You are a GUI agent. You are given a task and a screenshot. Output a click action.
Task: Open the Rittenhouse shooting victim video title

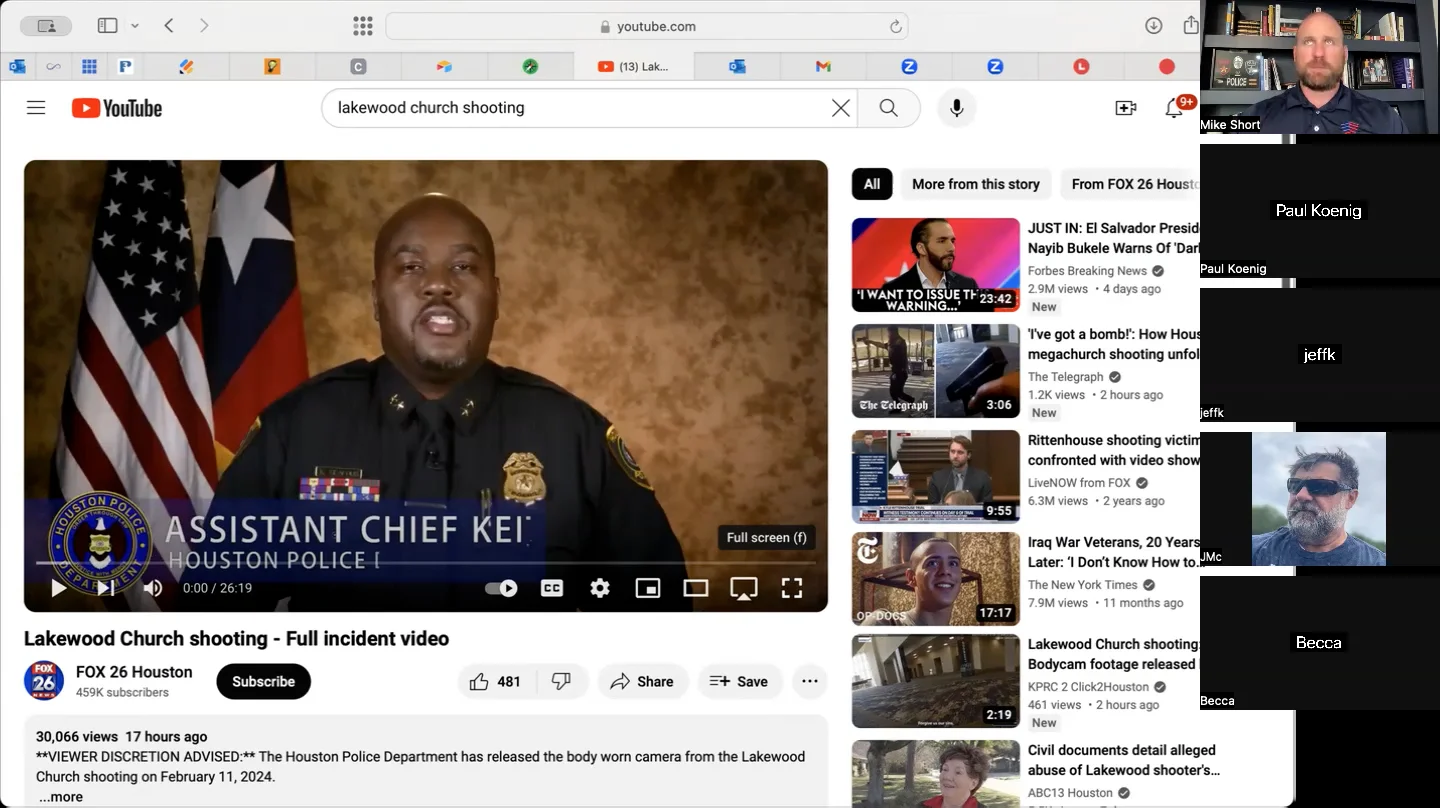point(1114,450)
